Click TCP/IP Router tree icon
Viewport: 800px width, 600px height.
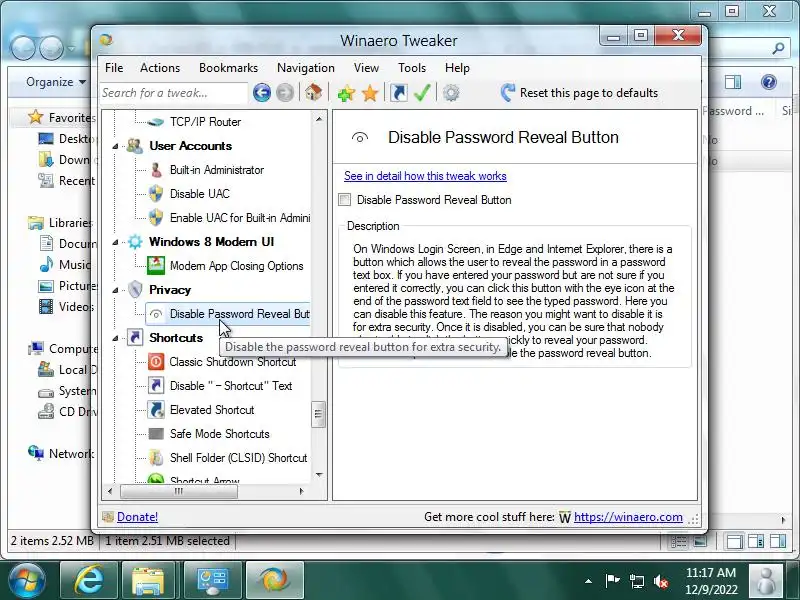tap(156, 122)
